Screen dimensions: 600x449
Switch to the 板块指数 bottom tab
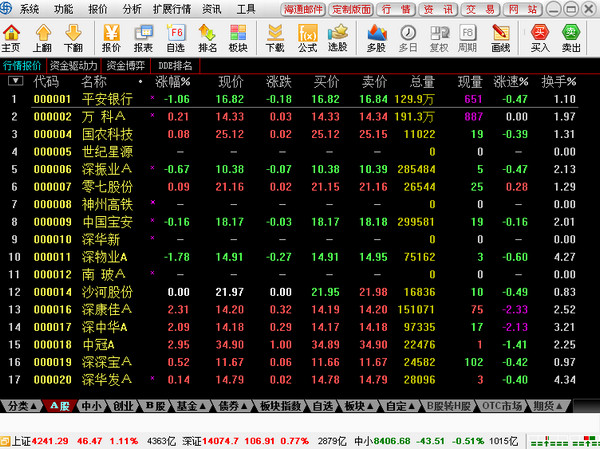281,406
